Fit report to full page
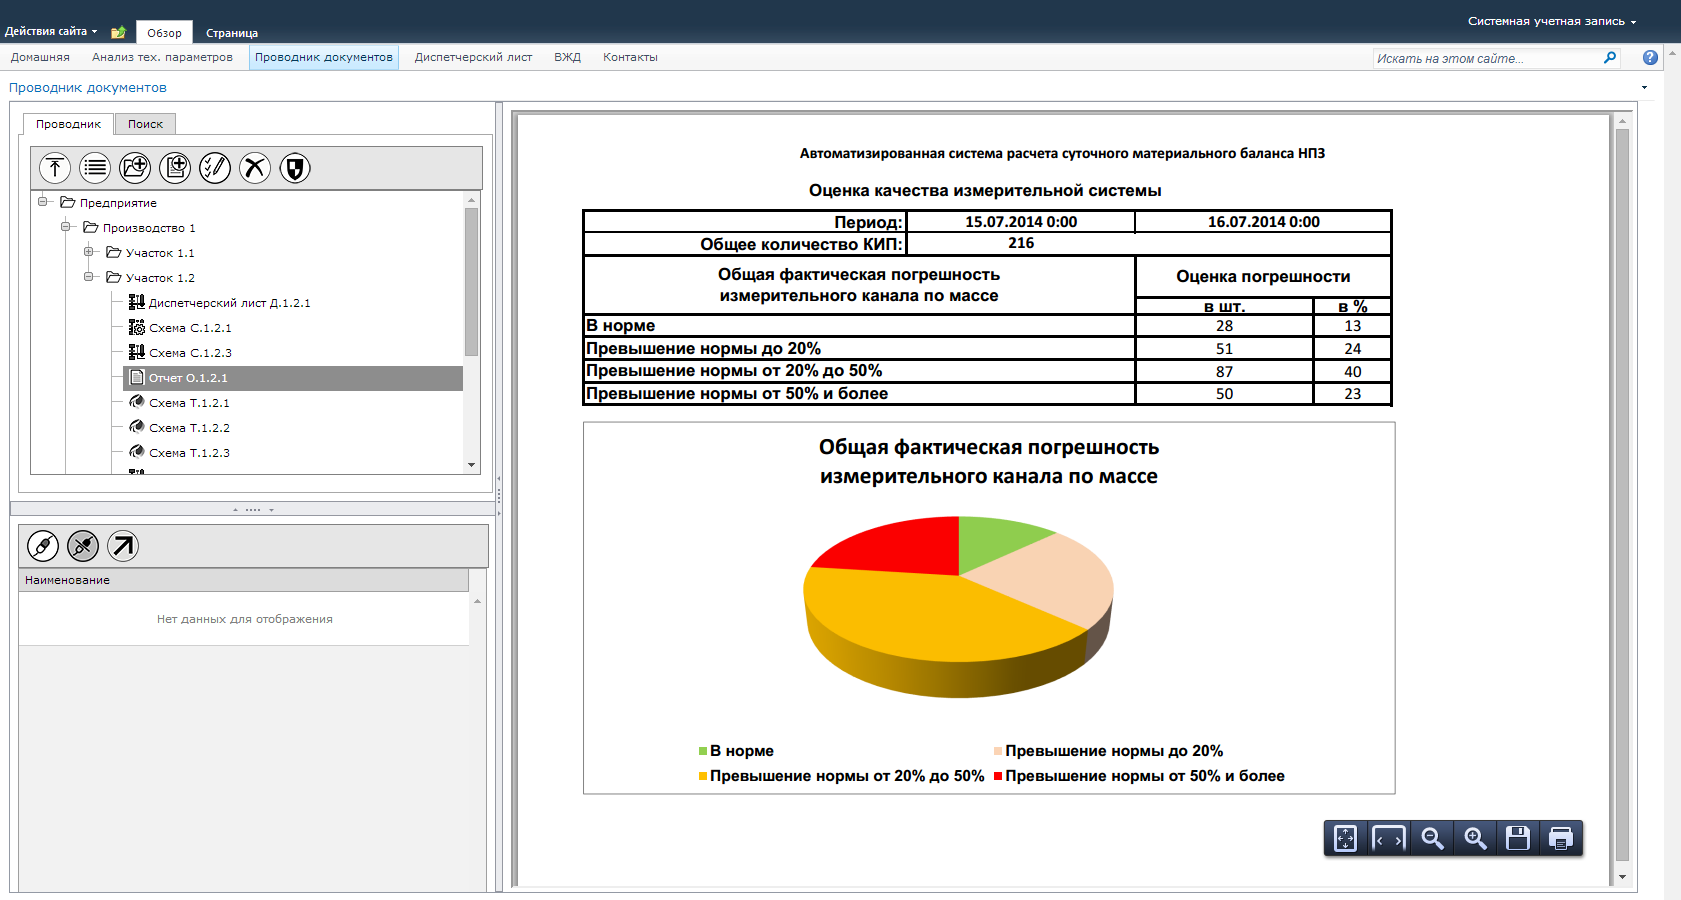 click(1346, 838)
